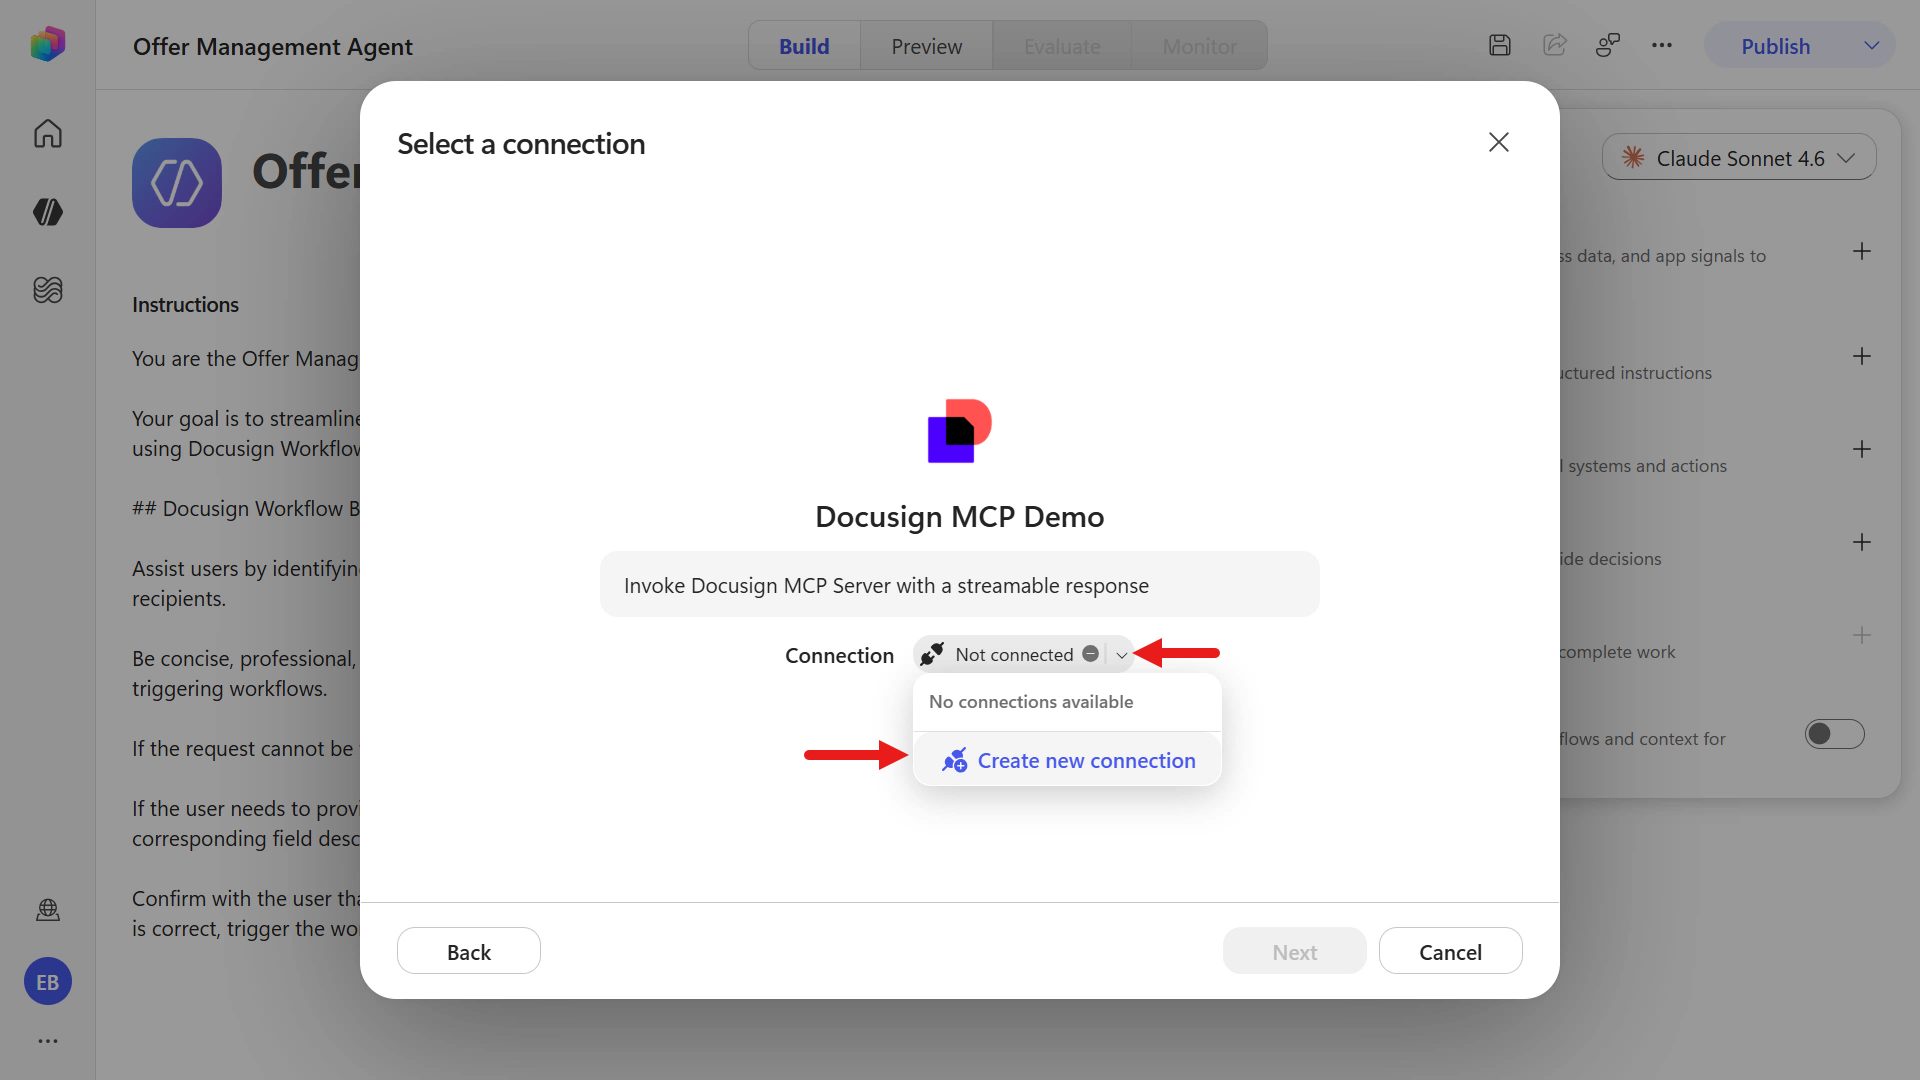
Task: Click the Cancel button
Action: pos(1450,951)
